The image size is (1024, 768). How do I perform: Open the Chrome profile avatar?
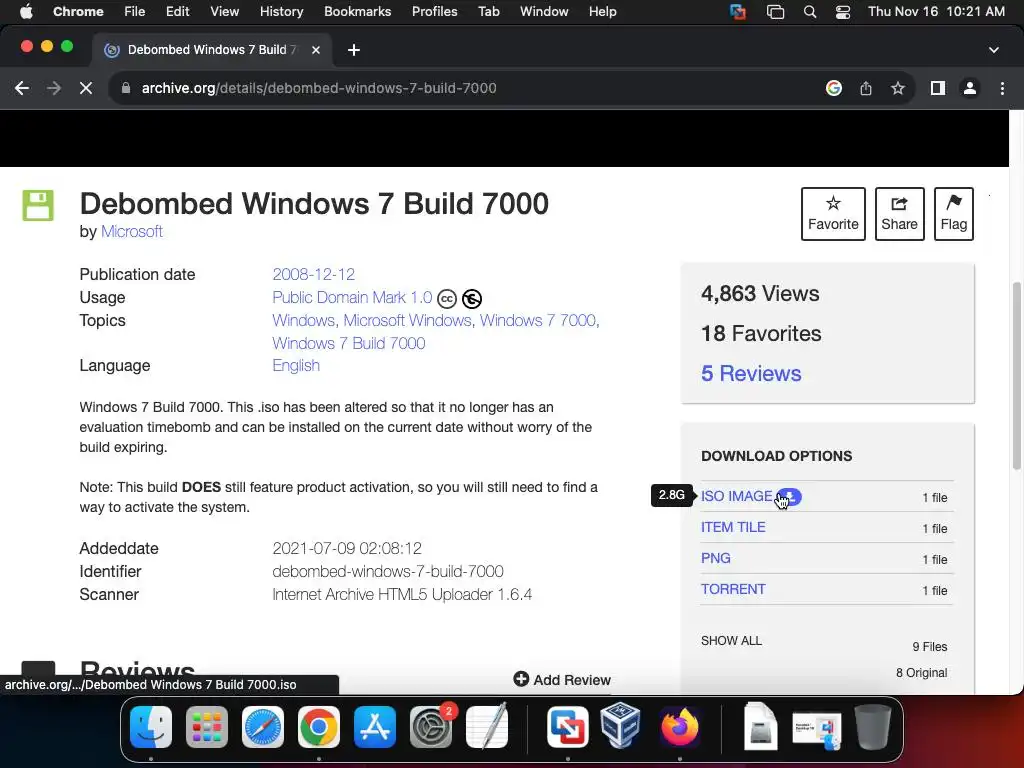970,88
